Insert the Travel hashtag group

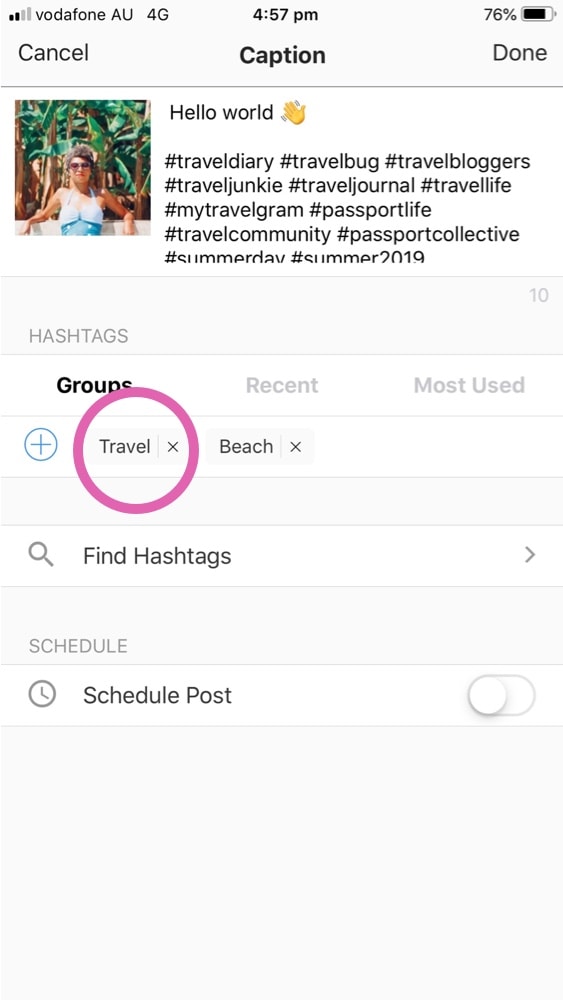pos(124,447)
